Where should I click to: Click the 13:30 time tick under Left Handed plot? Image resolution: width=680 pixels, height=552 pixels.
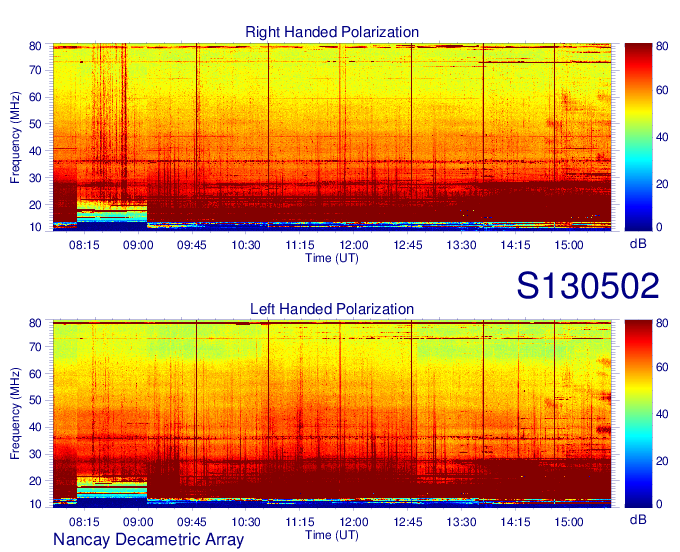pyautogui.click(x=461, y=522)
